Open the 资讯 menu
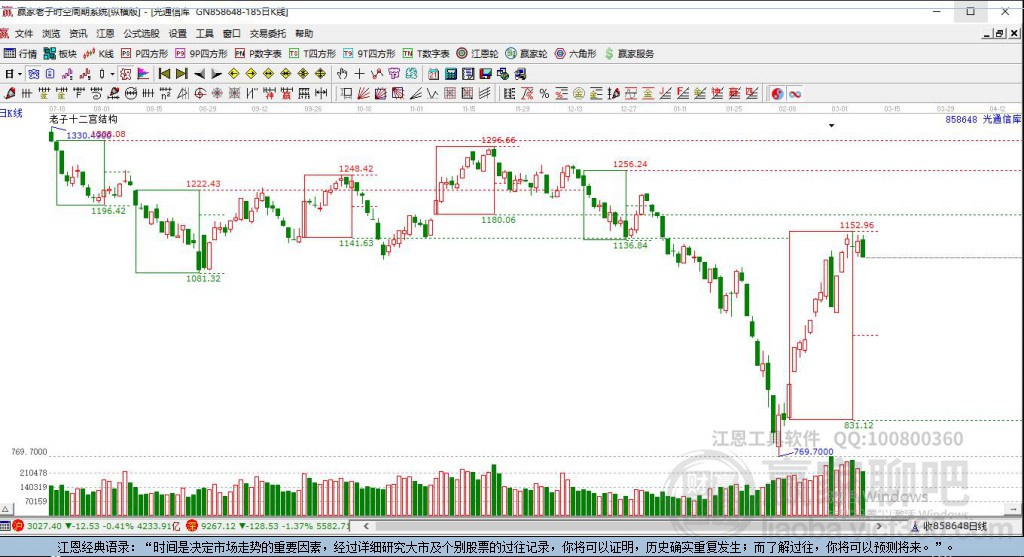Image resolution: width=1024 pixels, height=557 pixels. (x=78, y=33)
